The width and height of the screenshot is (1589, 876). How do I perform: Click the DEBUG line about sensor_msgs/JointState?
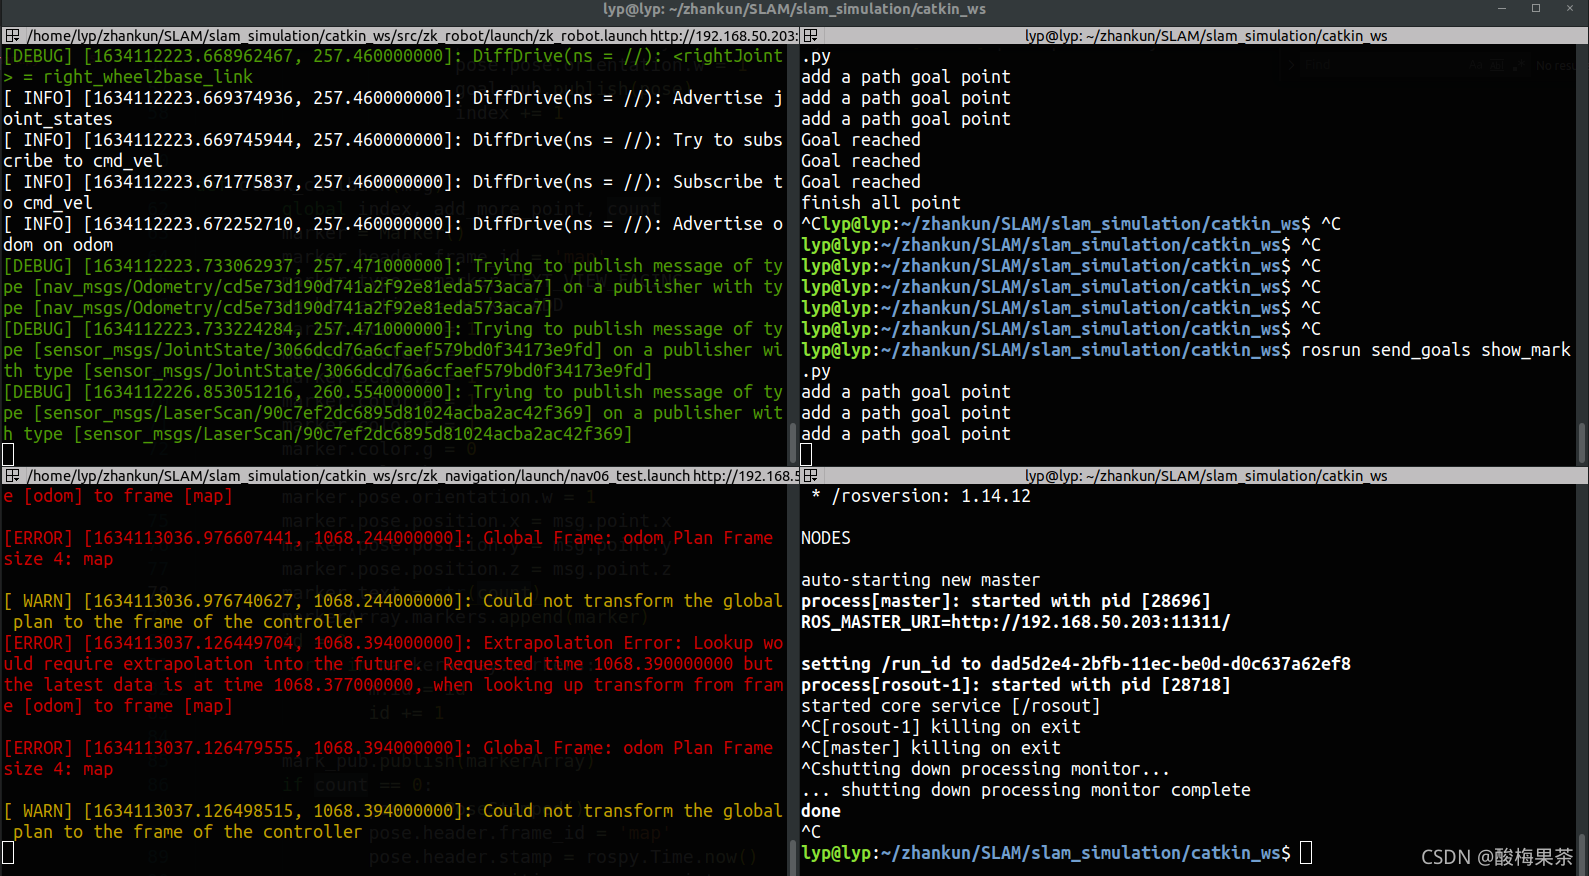click(x=393, y=350)
